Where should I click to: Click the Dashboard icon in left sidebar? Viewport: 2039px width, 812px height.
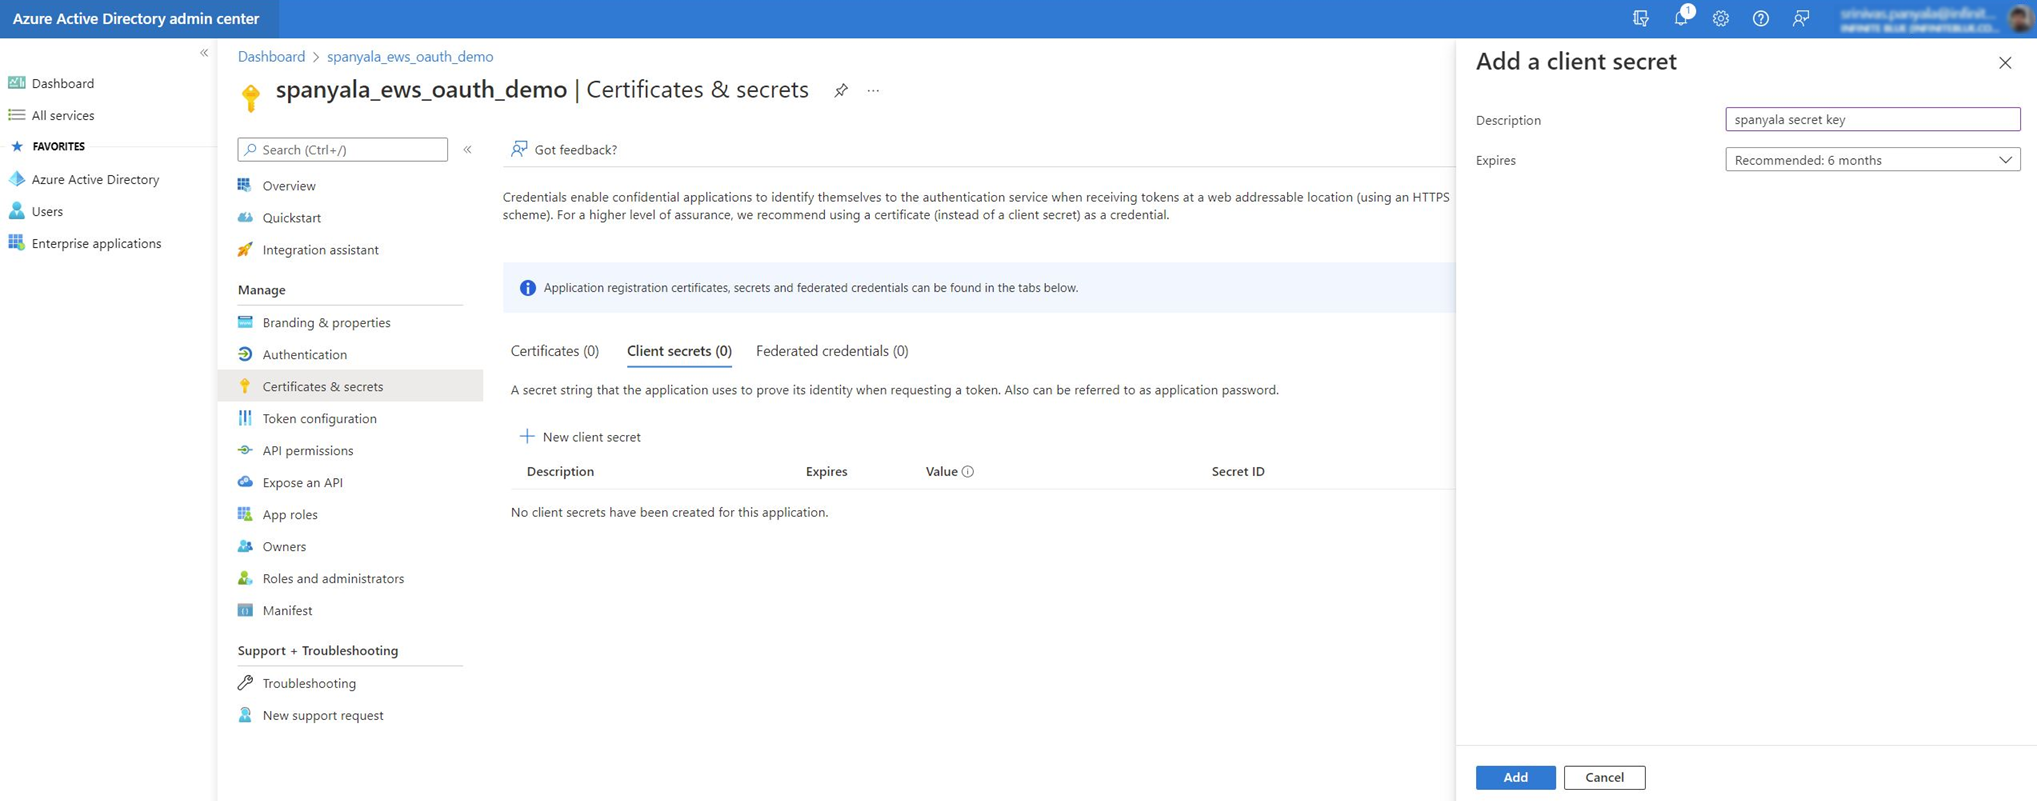coord(16,83)
